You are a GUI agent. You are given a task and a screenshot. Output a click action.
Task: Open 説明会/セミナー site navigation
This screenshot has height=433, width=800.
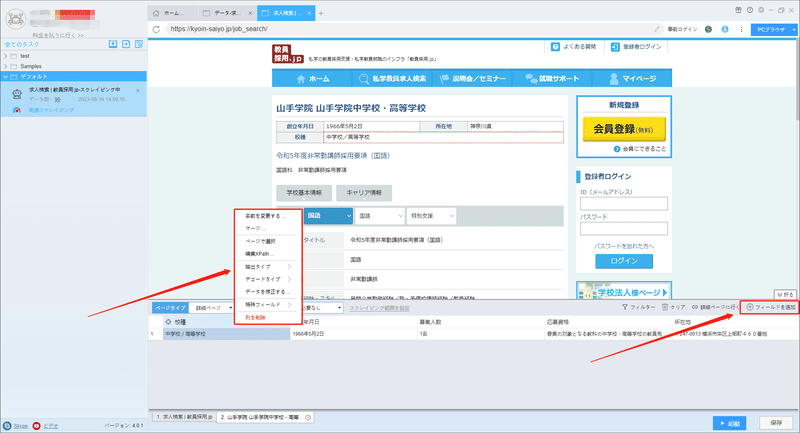tap(473, 79)
